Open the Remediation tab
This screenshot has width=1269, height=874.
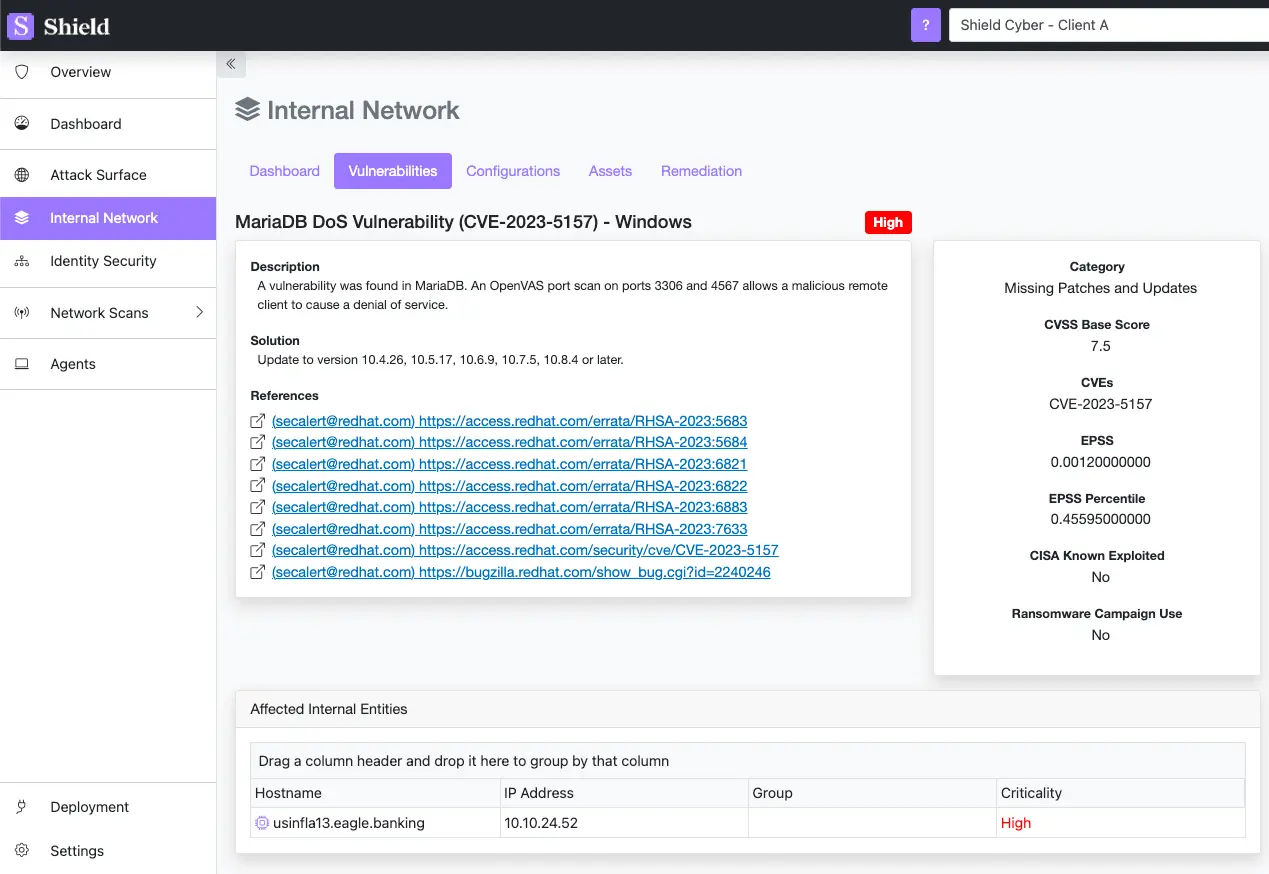(701, 171)
